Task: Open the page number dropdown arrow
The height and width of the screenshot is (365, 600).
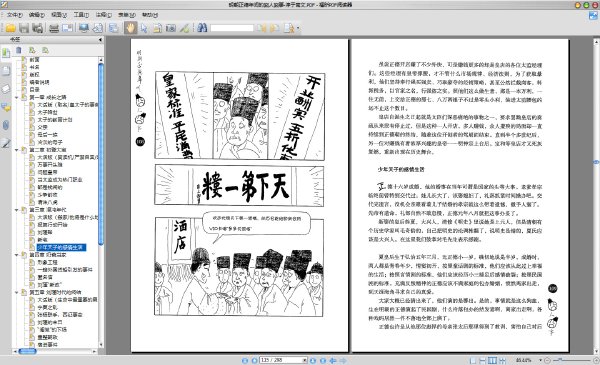Action: (x=305, y=360)
